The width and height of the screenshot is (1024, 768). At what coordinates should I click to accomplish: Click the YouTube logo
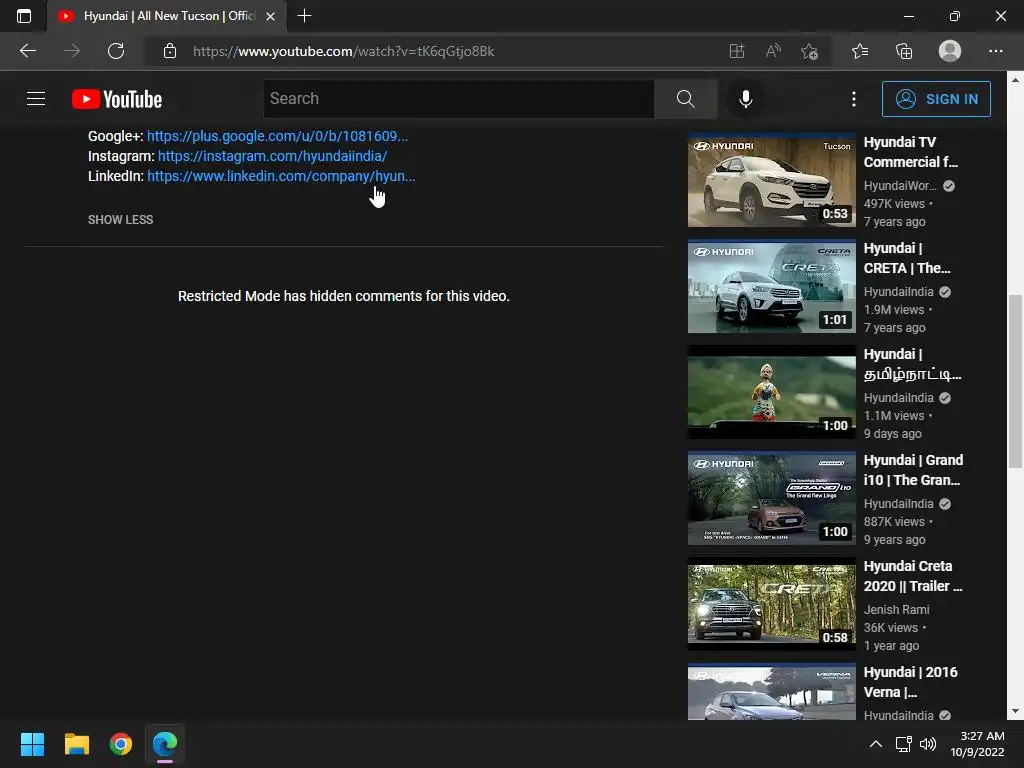click(x=117, y=99)
